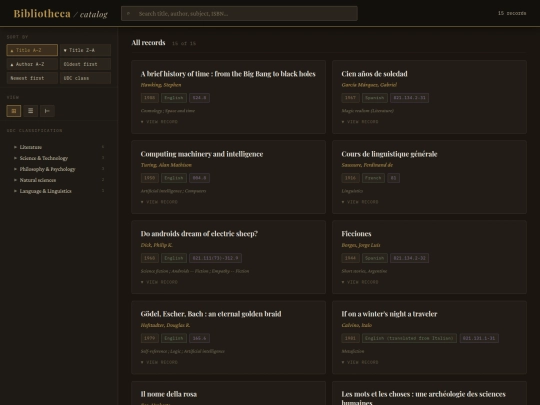Screen dimensions: 540x405
Task: Sort by Author A-Z
Action: coord(32,64)
